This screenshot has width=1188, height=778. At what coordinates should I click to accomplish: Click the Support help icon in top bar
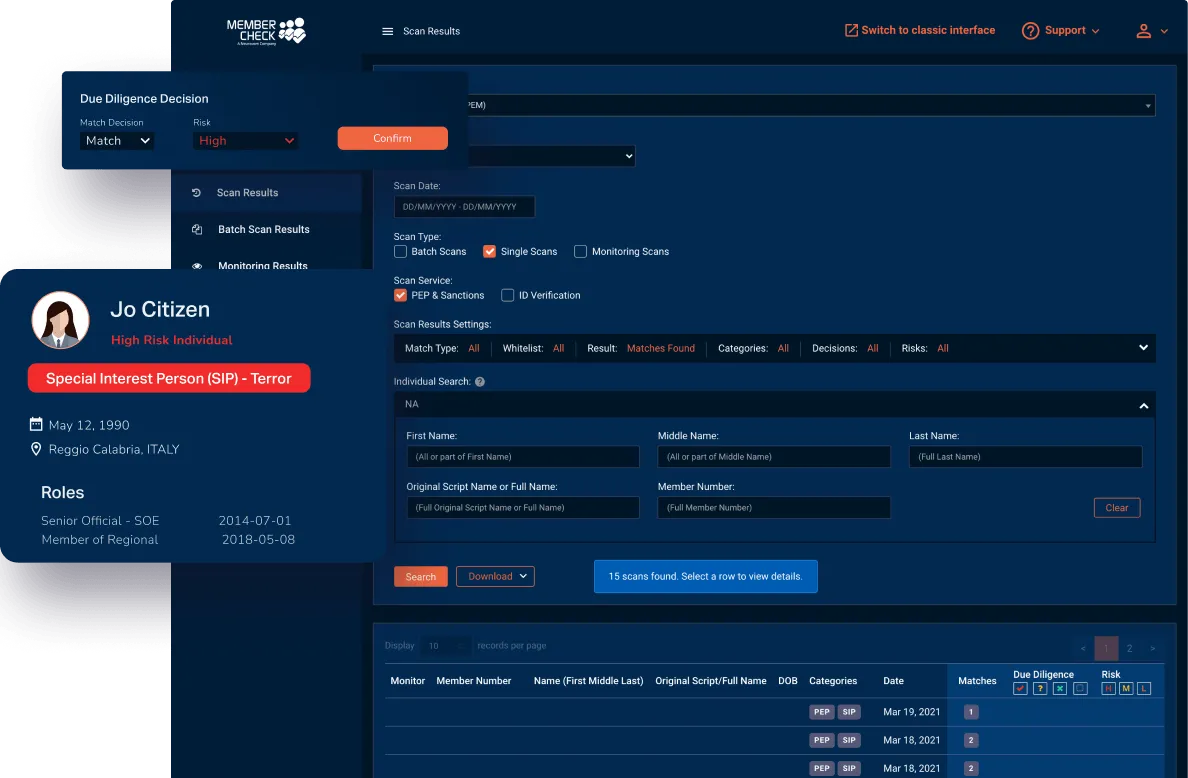(1031, 30)
